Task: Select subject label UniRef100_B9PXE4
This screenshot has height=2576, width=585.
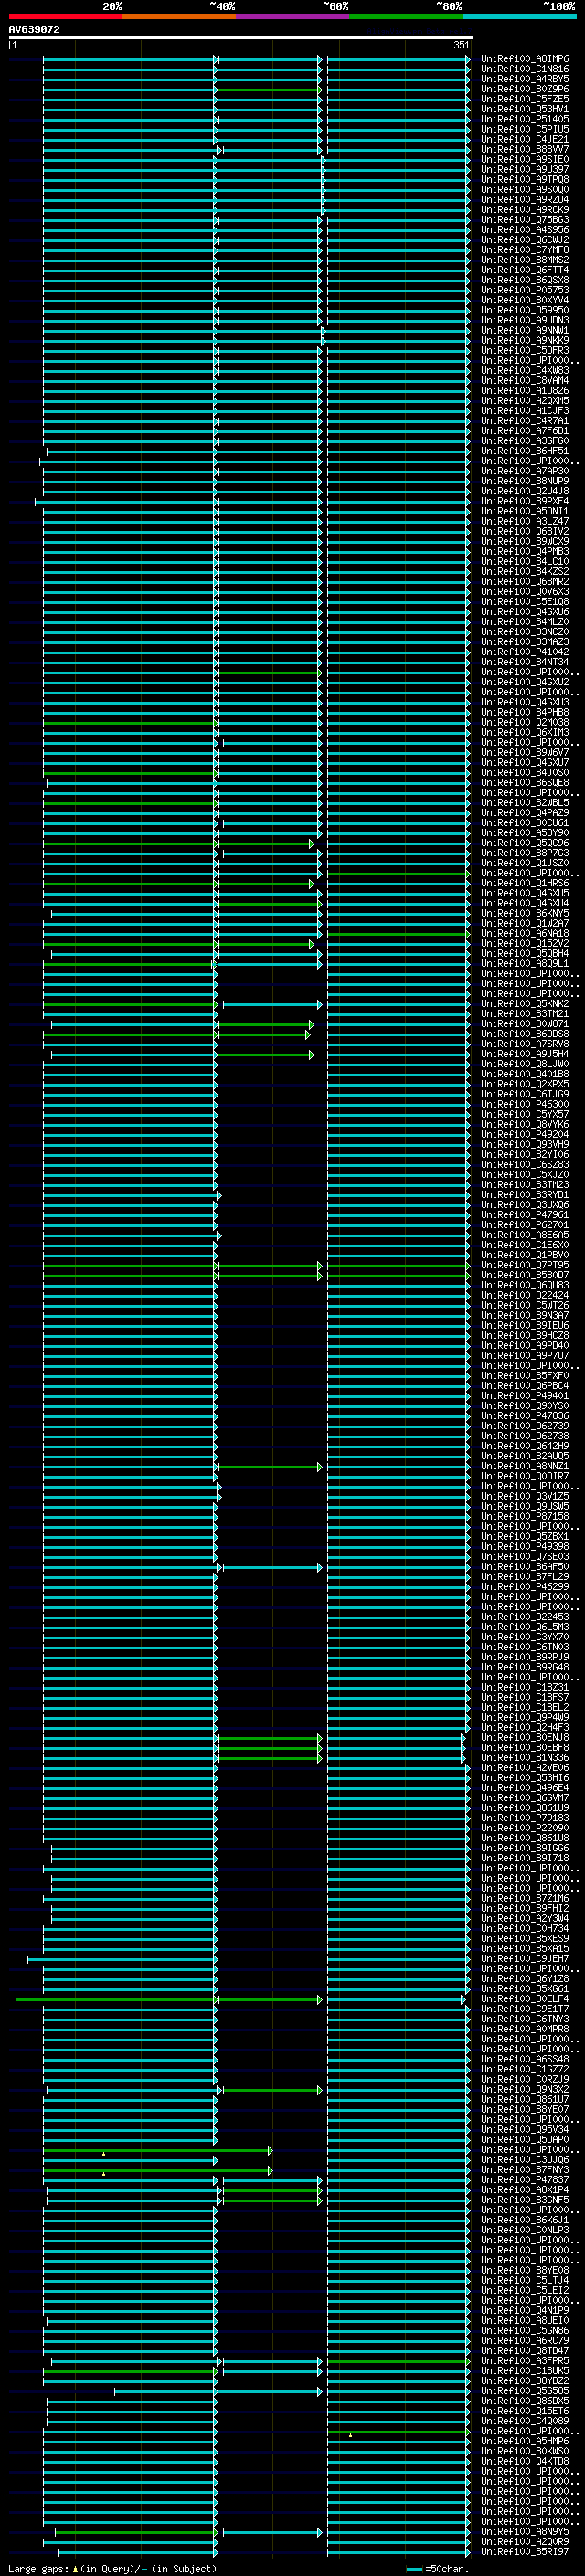Action: tap(525, 501)
